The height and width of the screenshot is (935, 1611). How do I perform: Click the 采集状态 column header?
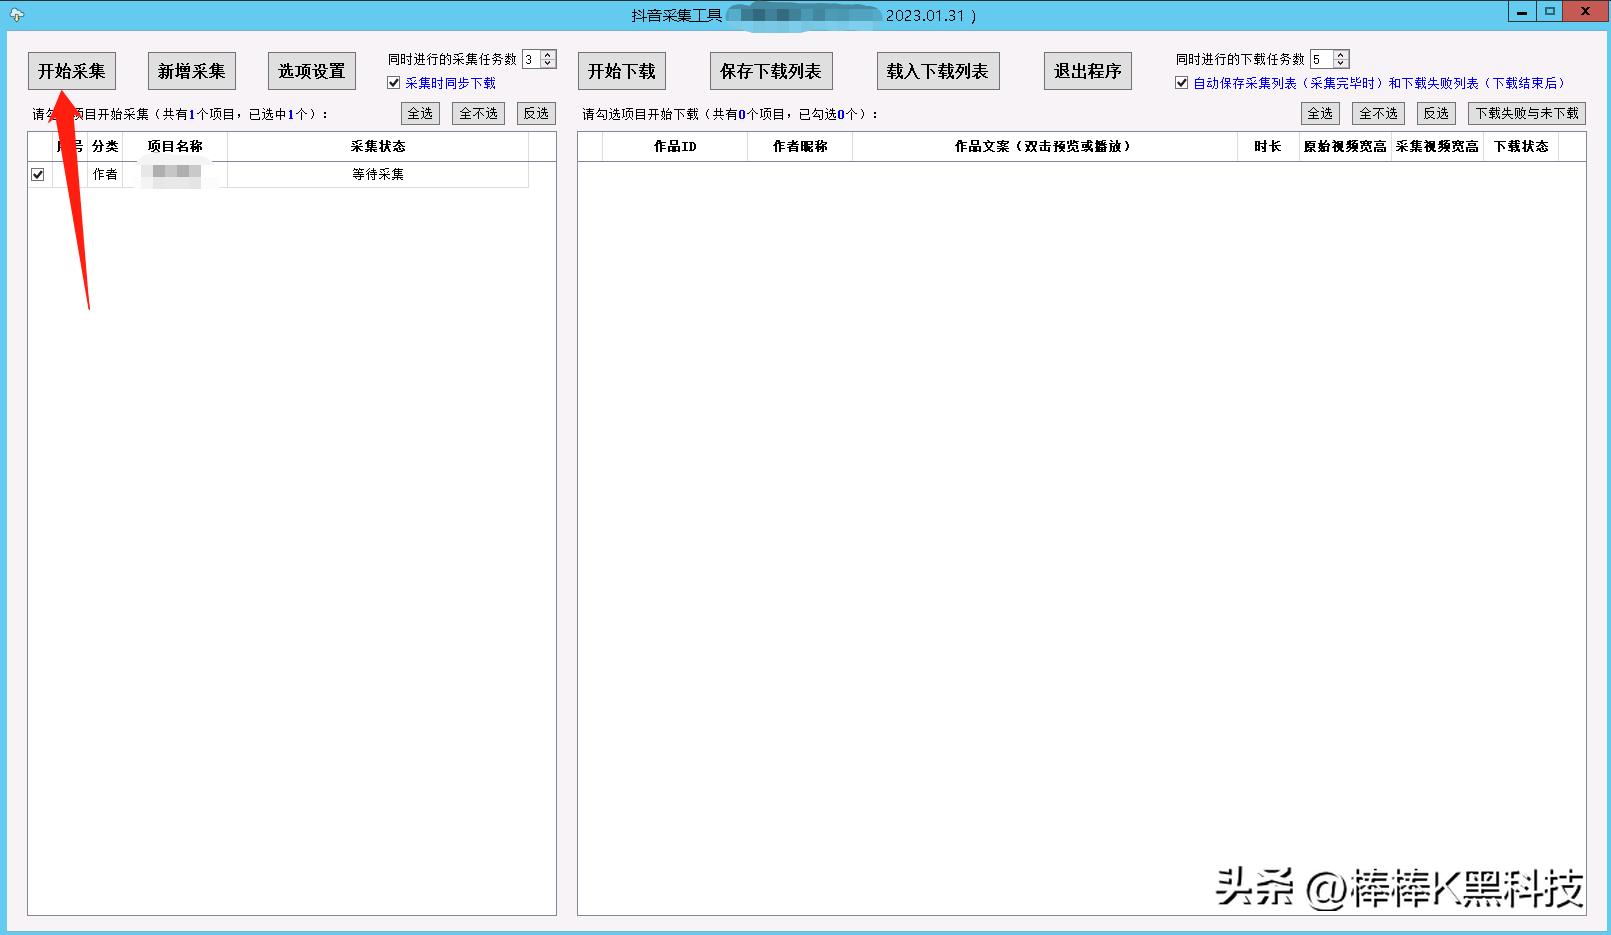pos(376,145)
